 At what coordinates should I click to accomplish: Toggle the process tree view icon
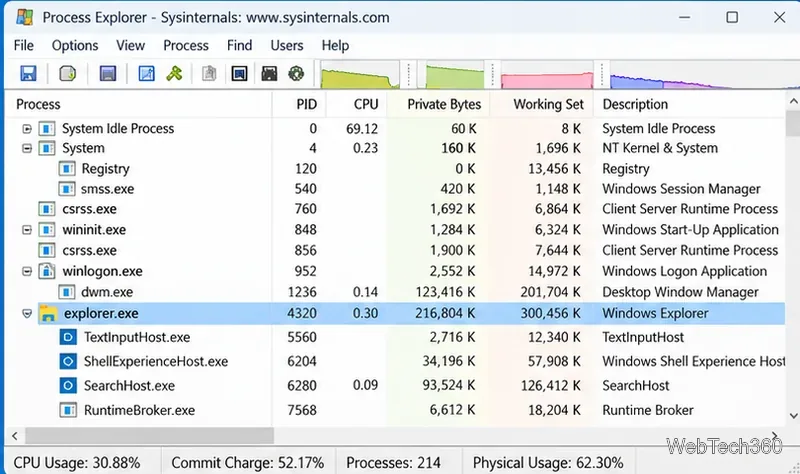[x=146, y=73]
